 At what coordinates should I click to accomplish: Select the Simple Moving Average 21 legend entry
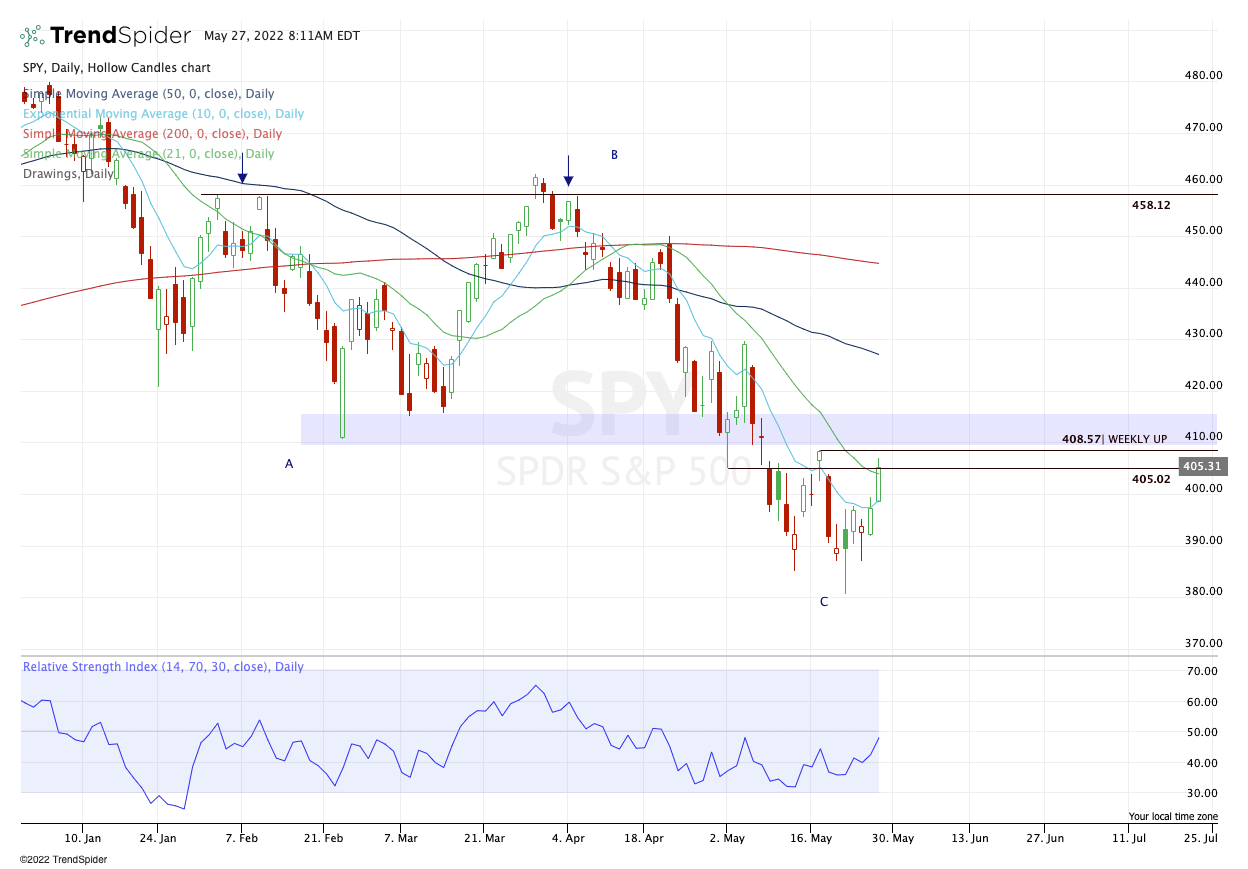148,154
